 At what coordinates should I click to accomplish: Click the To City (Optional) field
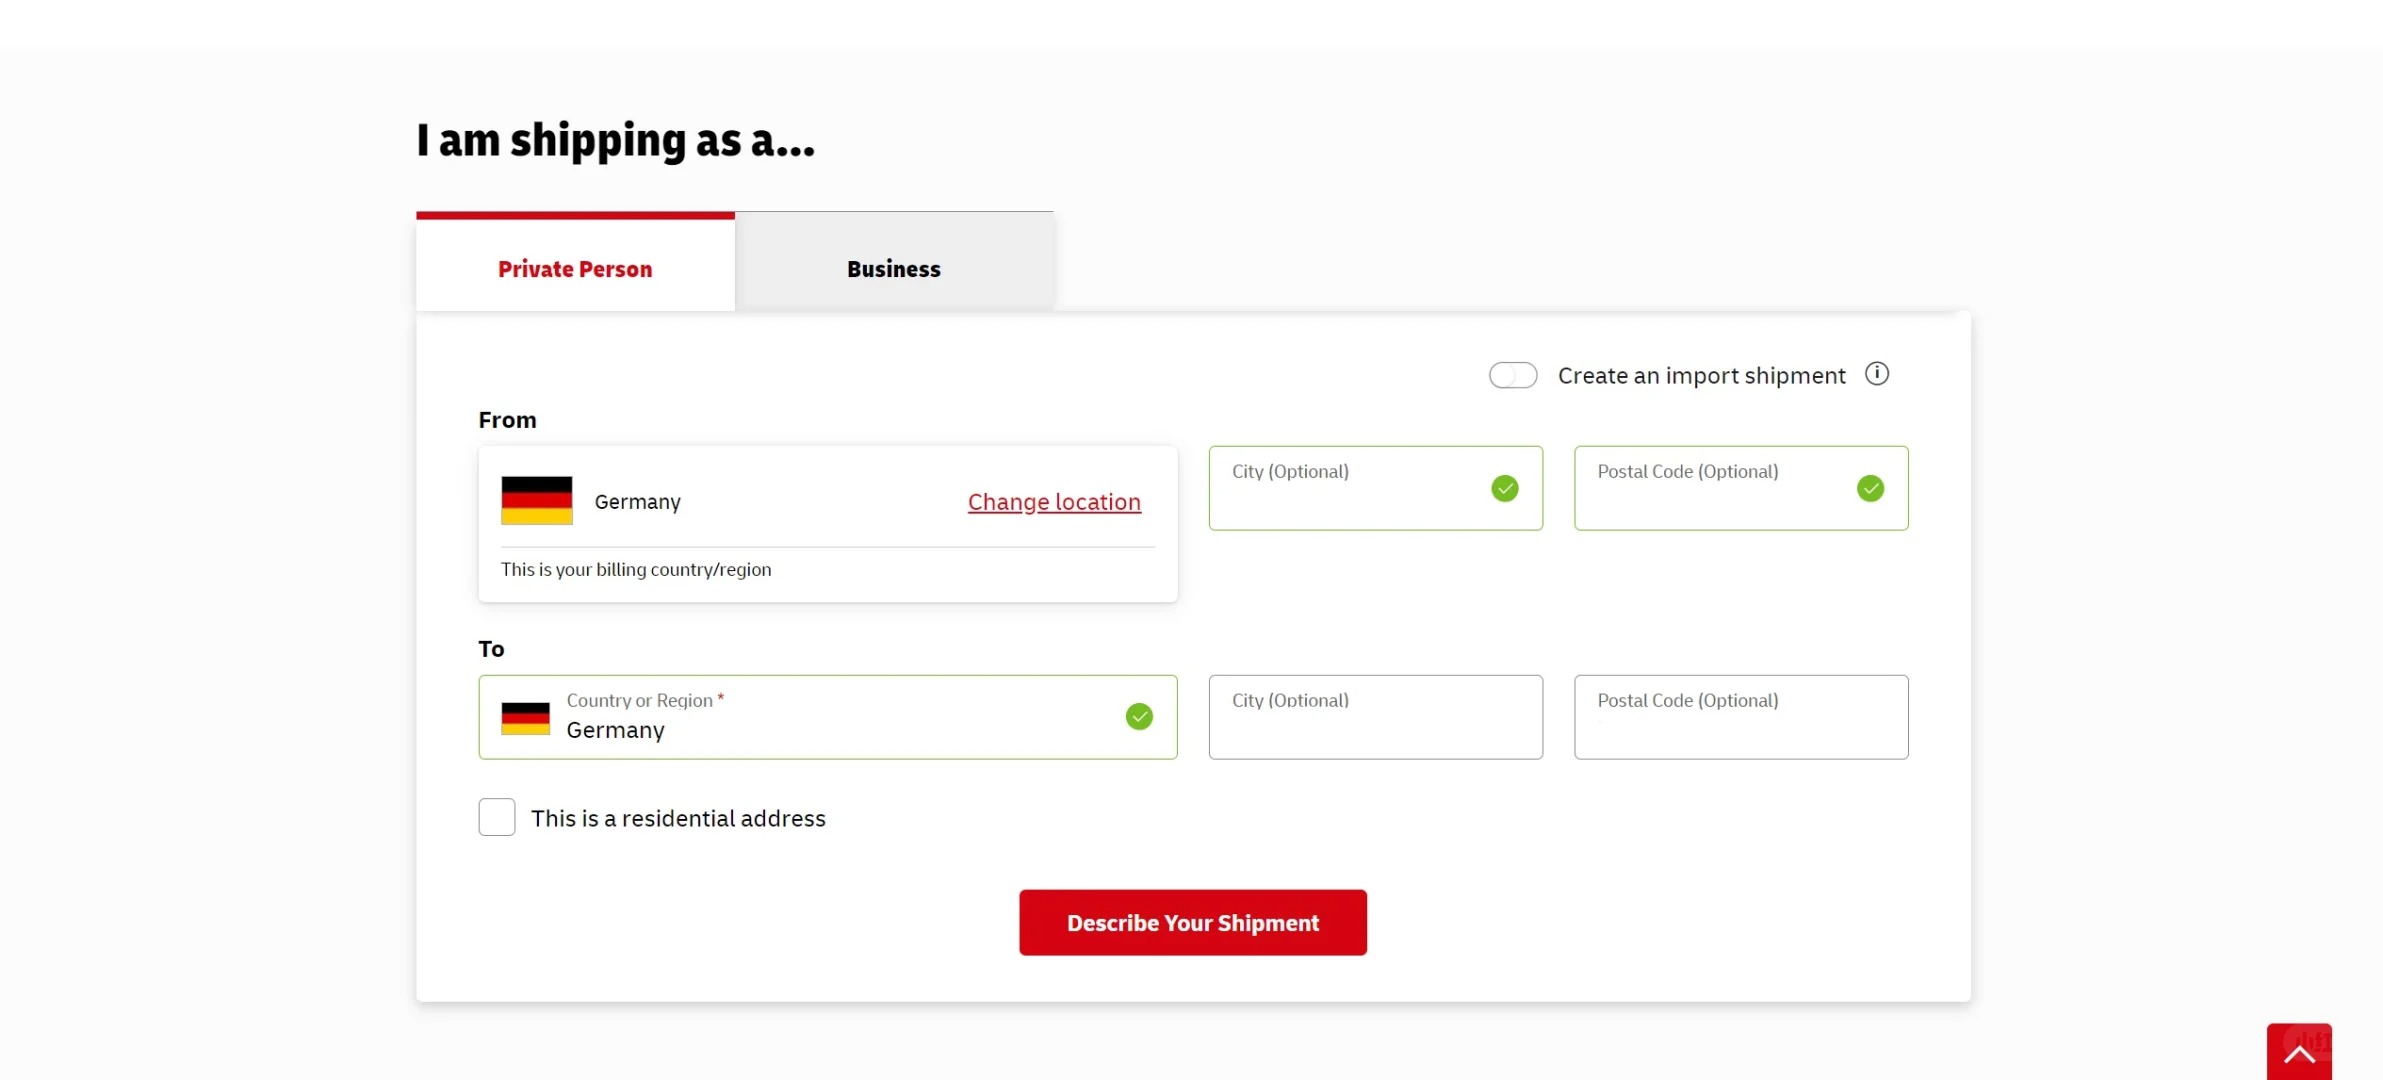point(1374,718)
